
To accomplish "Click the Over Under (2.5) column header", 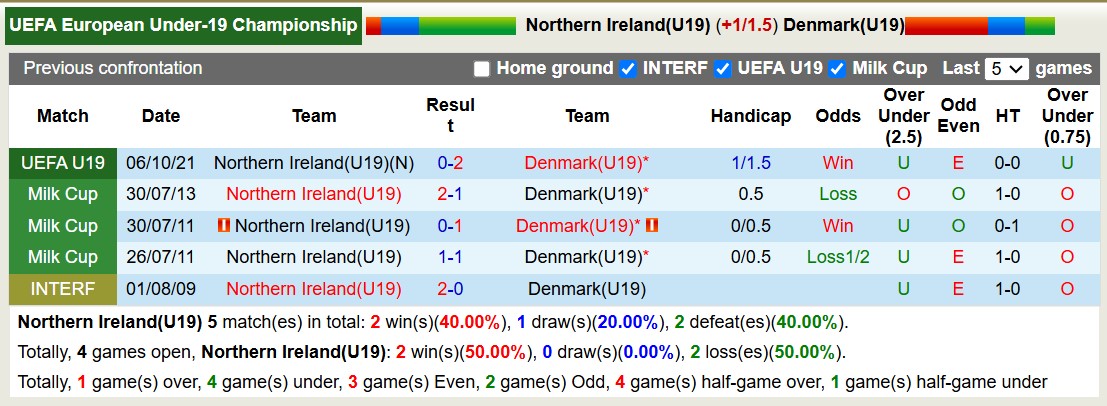I will tap(904, 116).
